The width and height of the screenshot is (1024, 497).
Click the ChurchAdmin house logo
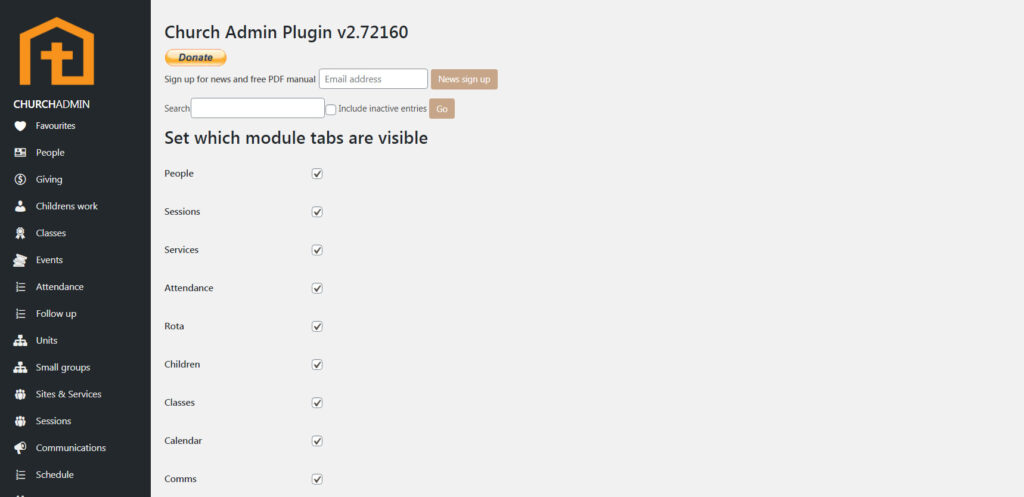57,51
